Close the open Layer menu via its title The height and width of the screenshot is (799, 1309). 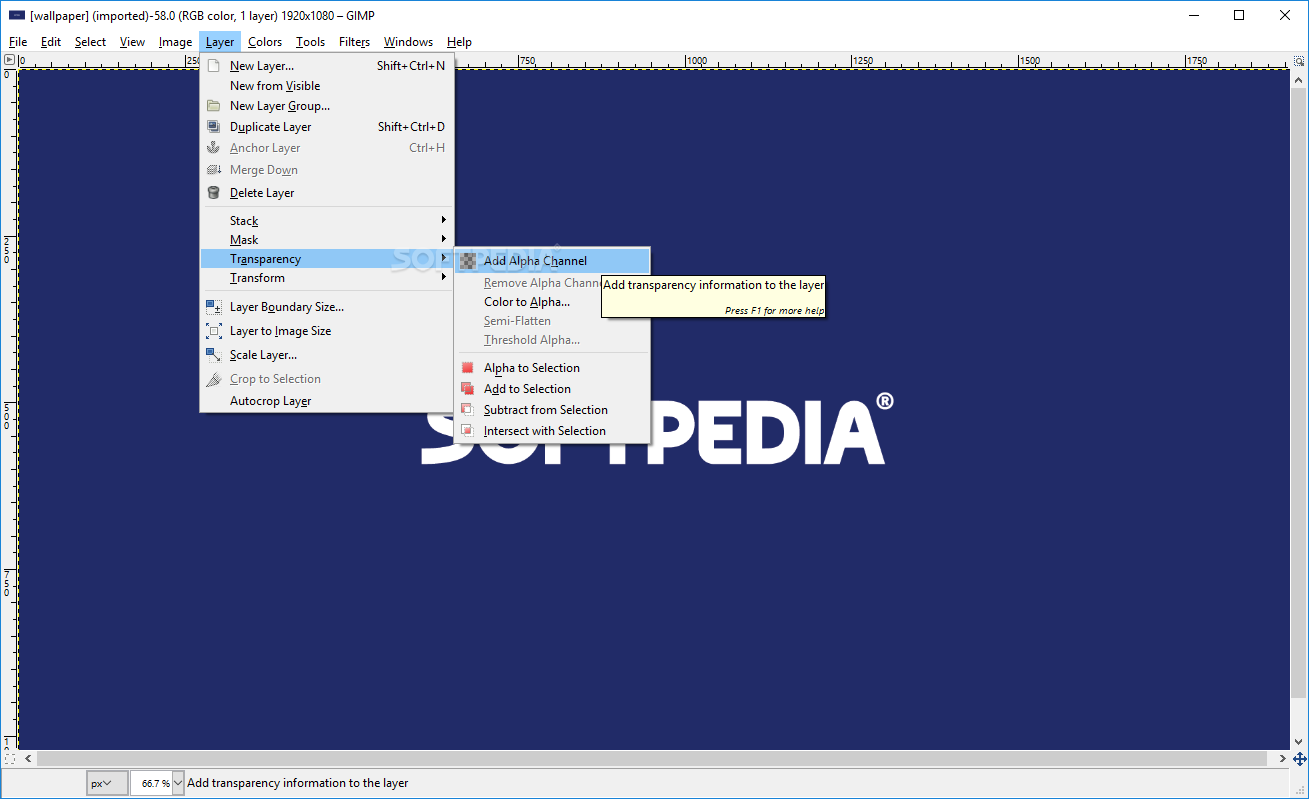(220, 42)
